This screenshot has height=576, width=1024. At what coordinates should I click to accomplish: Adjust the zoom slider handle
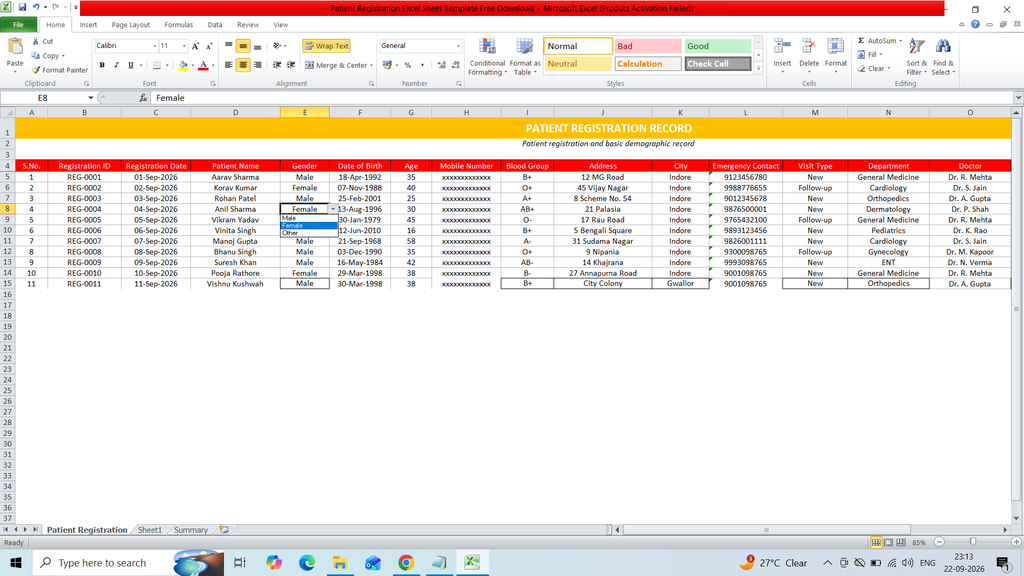pos(972,542)
